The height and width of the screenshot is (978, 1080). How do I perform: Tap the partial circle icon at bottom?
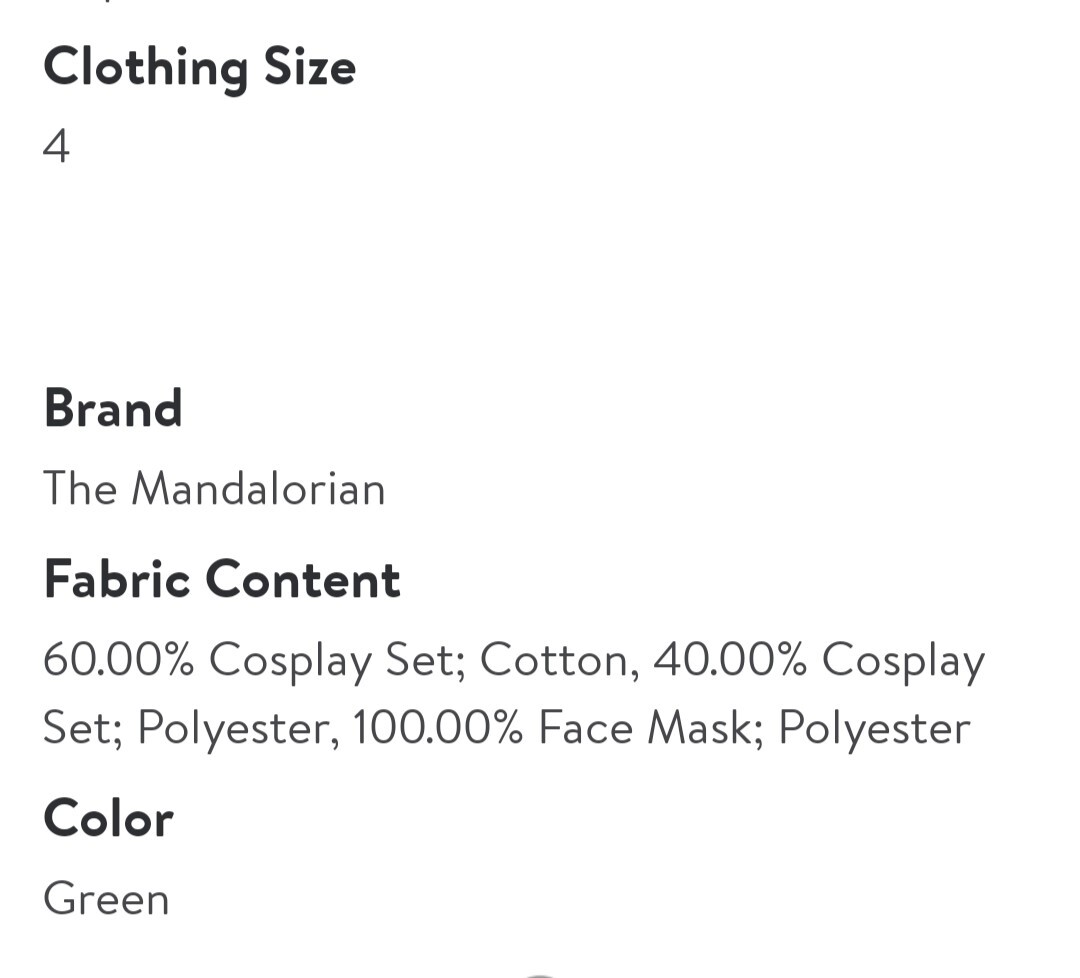[540, 973]
